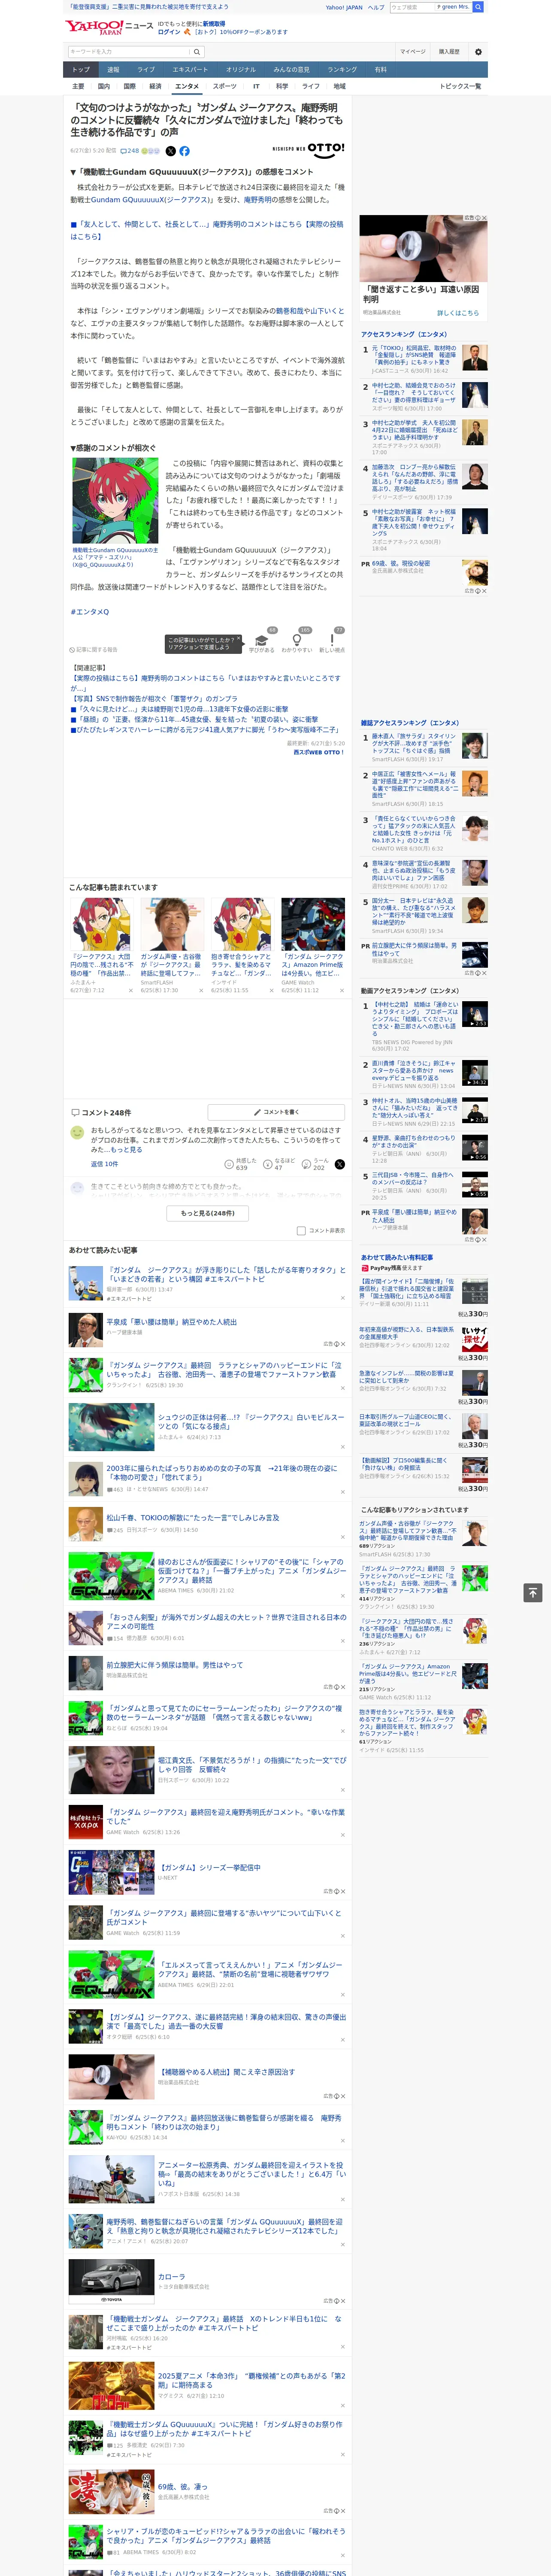This screenshot has width=551, height=2576.
Task: Open the settings gear icon
Action: (x=478, y=52)
